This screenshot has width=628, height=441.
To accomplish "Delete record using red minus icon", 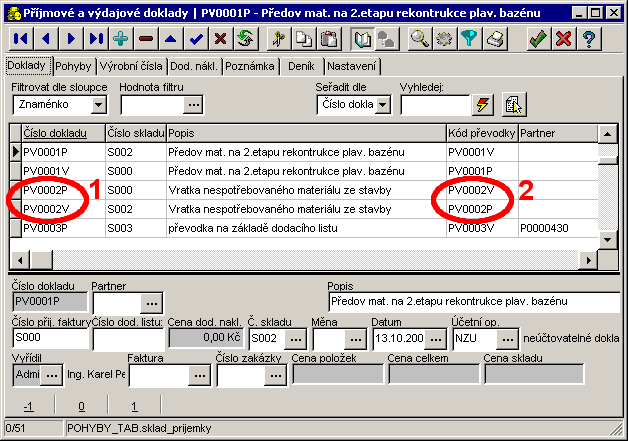I will click(x=146, y=40).
